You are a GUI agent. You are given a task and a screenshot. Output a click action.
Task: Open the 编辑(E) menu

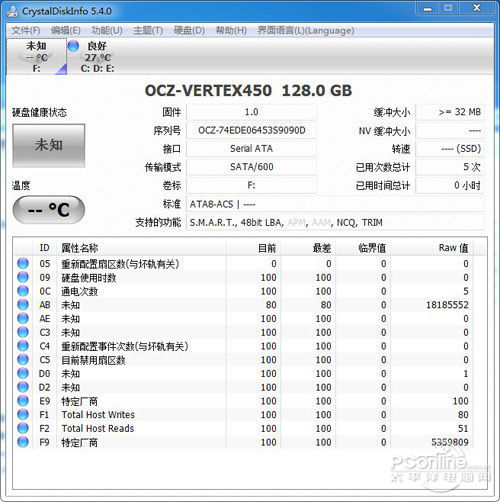[66, 31]
